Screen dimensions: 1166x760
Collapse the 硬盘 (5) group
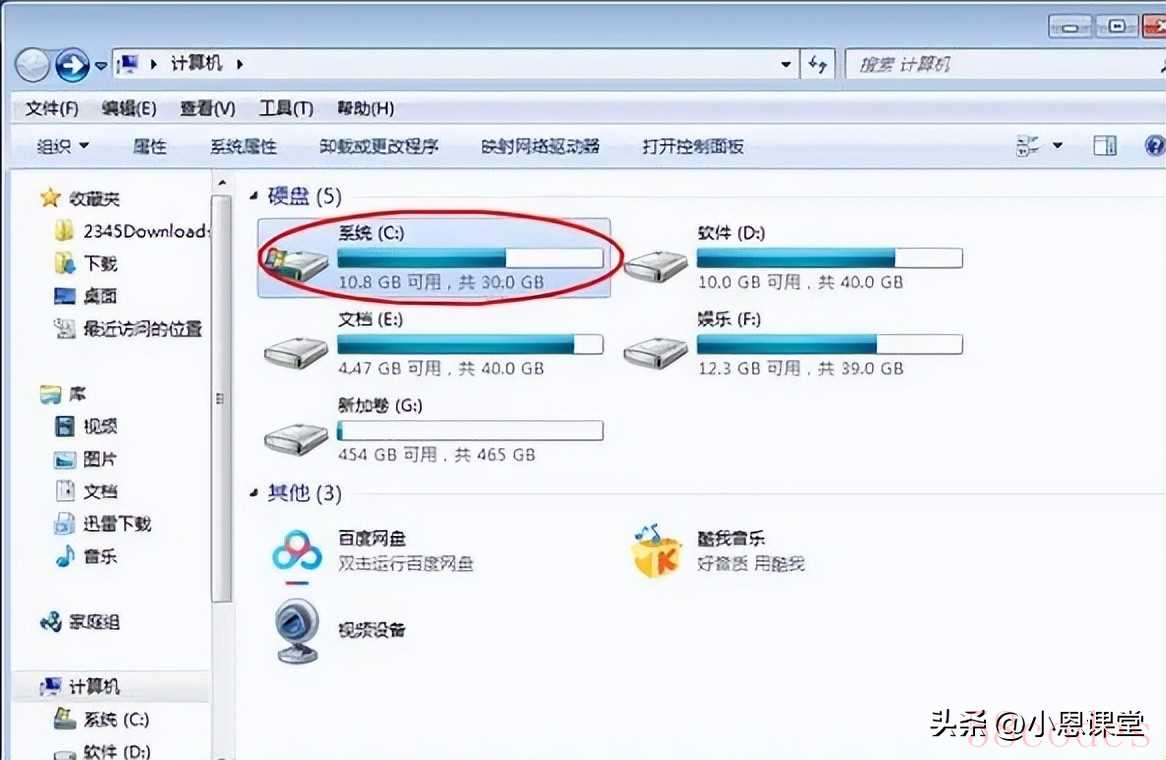click(x=254, y=196)
